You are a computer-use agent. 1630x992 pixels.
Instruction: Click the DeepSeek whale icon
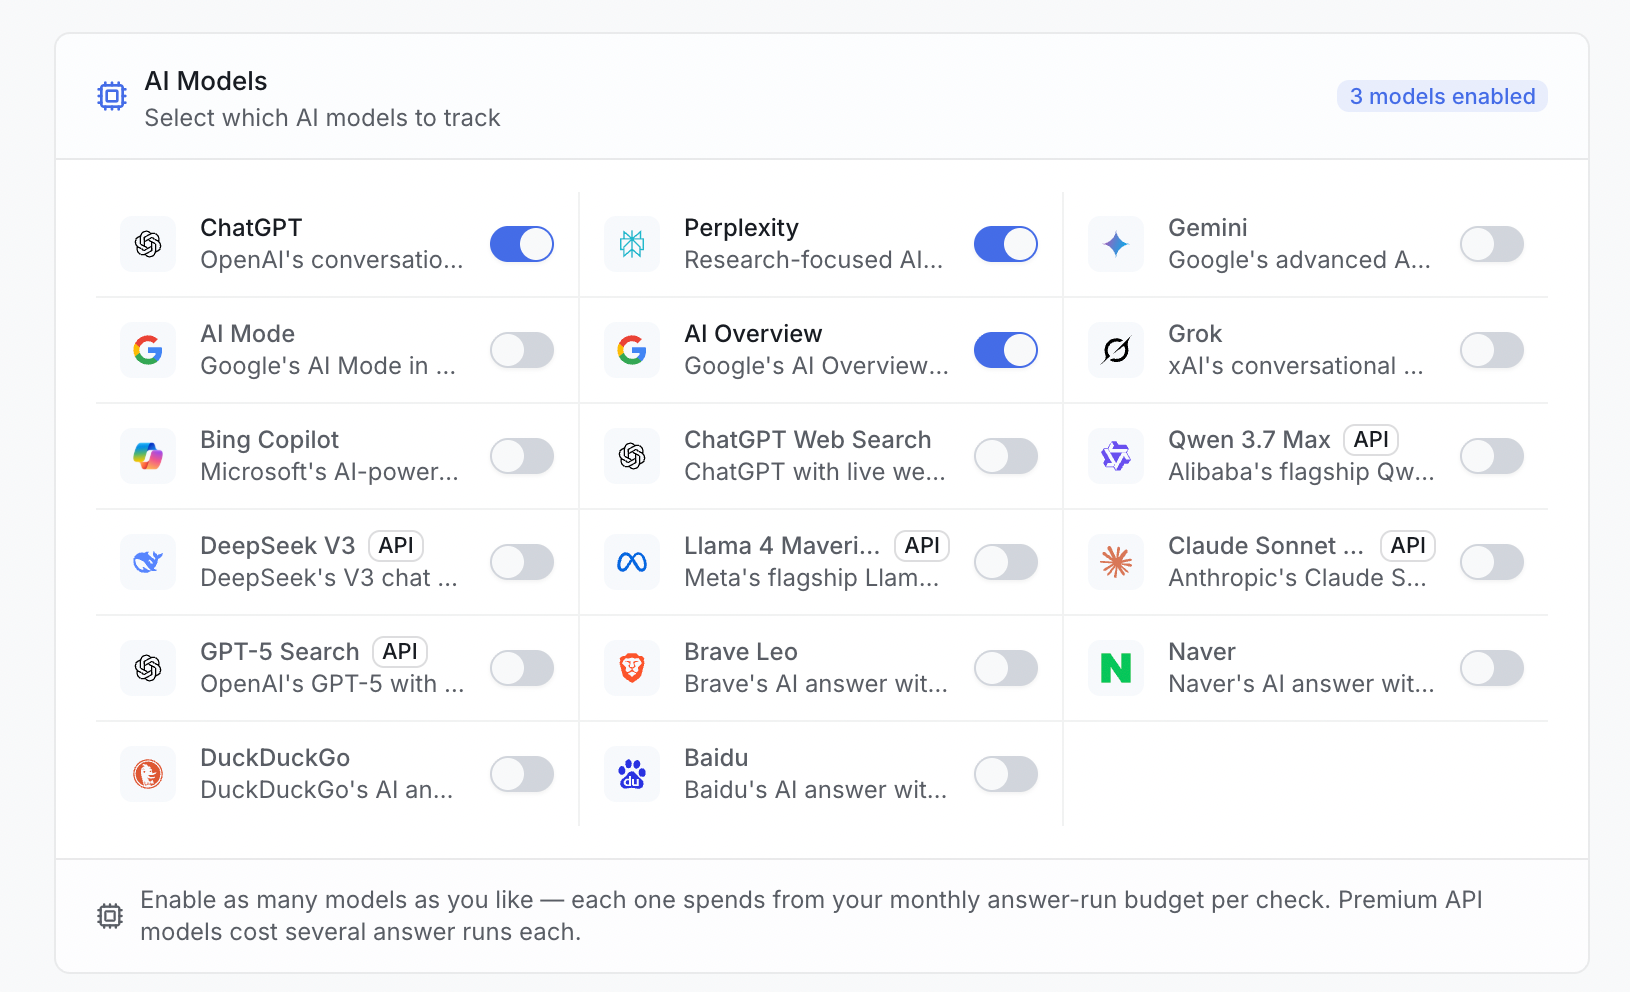point(148,562)
